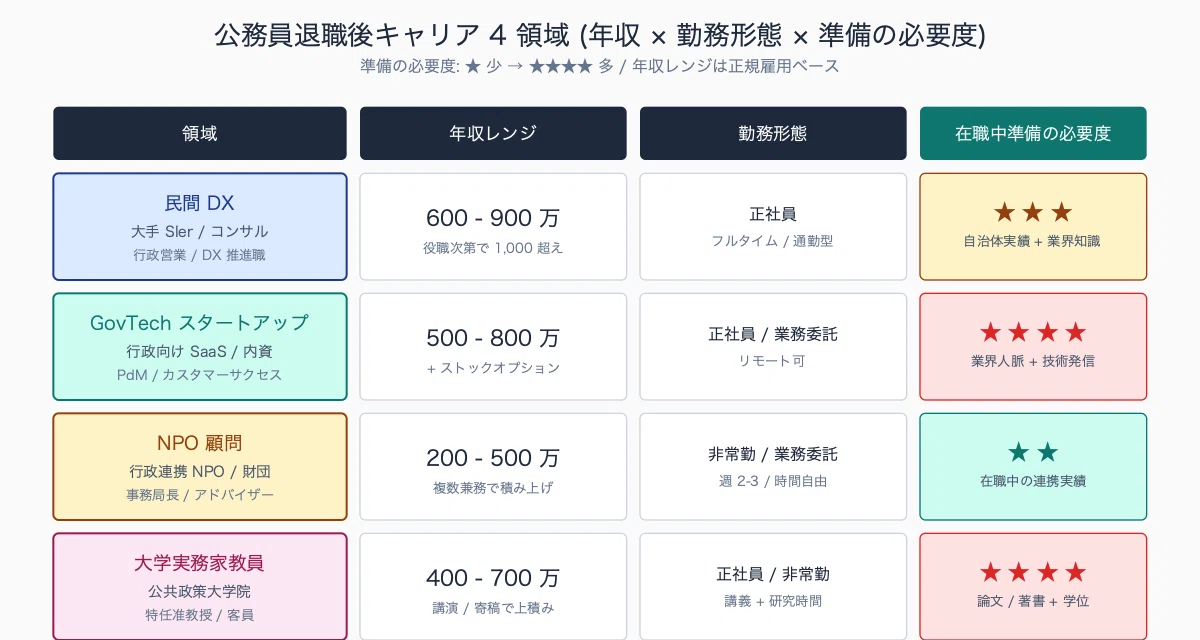Select the 正社員 / 業務委託 remote cell
Image resolution: width=1200 pixels, height=640 pixels.
773,347
